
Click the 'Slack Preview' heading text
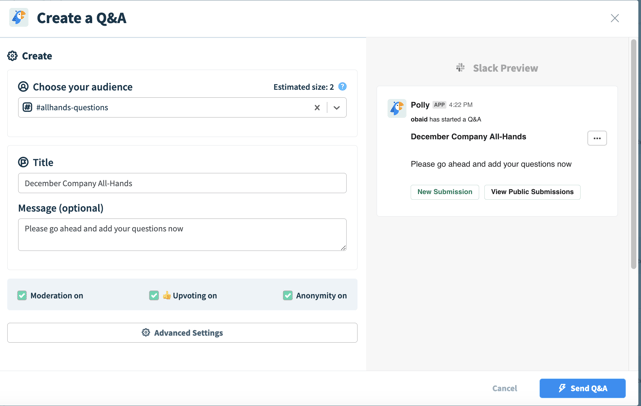[506, 68]
